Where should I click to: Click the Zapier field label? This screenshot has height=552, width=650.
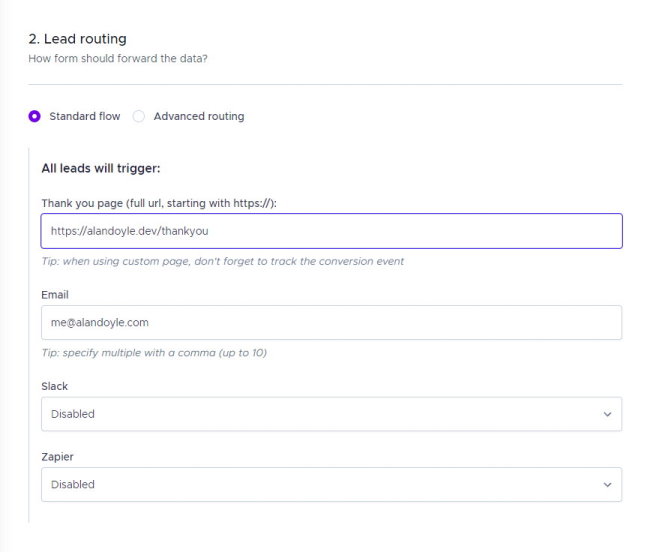tap(57, 457)
